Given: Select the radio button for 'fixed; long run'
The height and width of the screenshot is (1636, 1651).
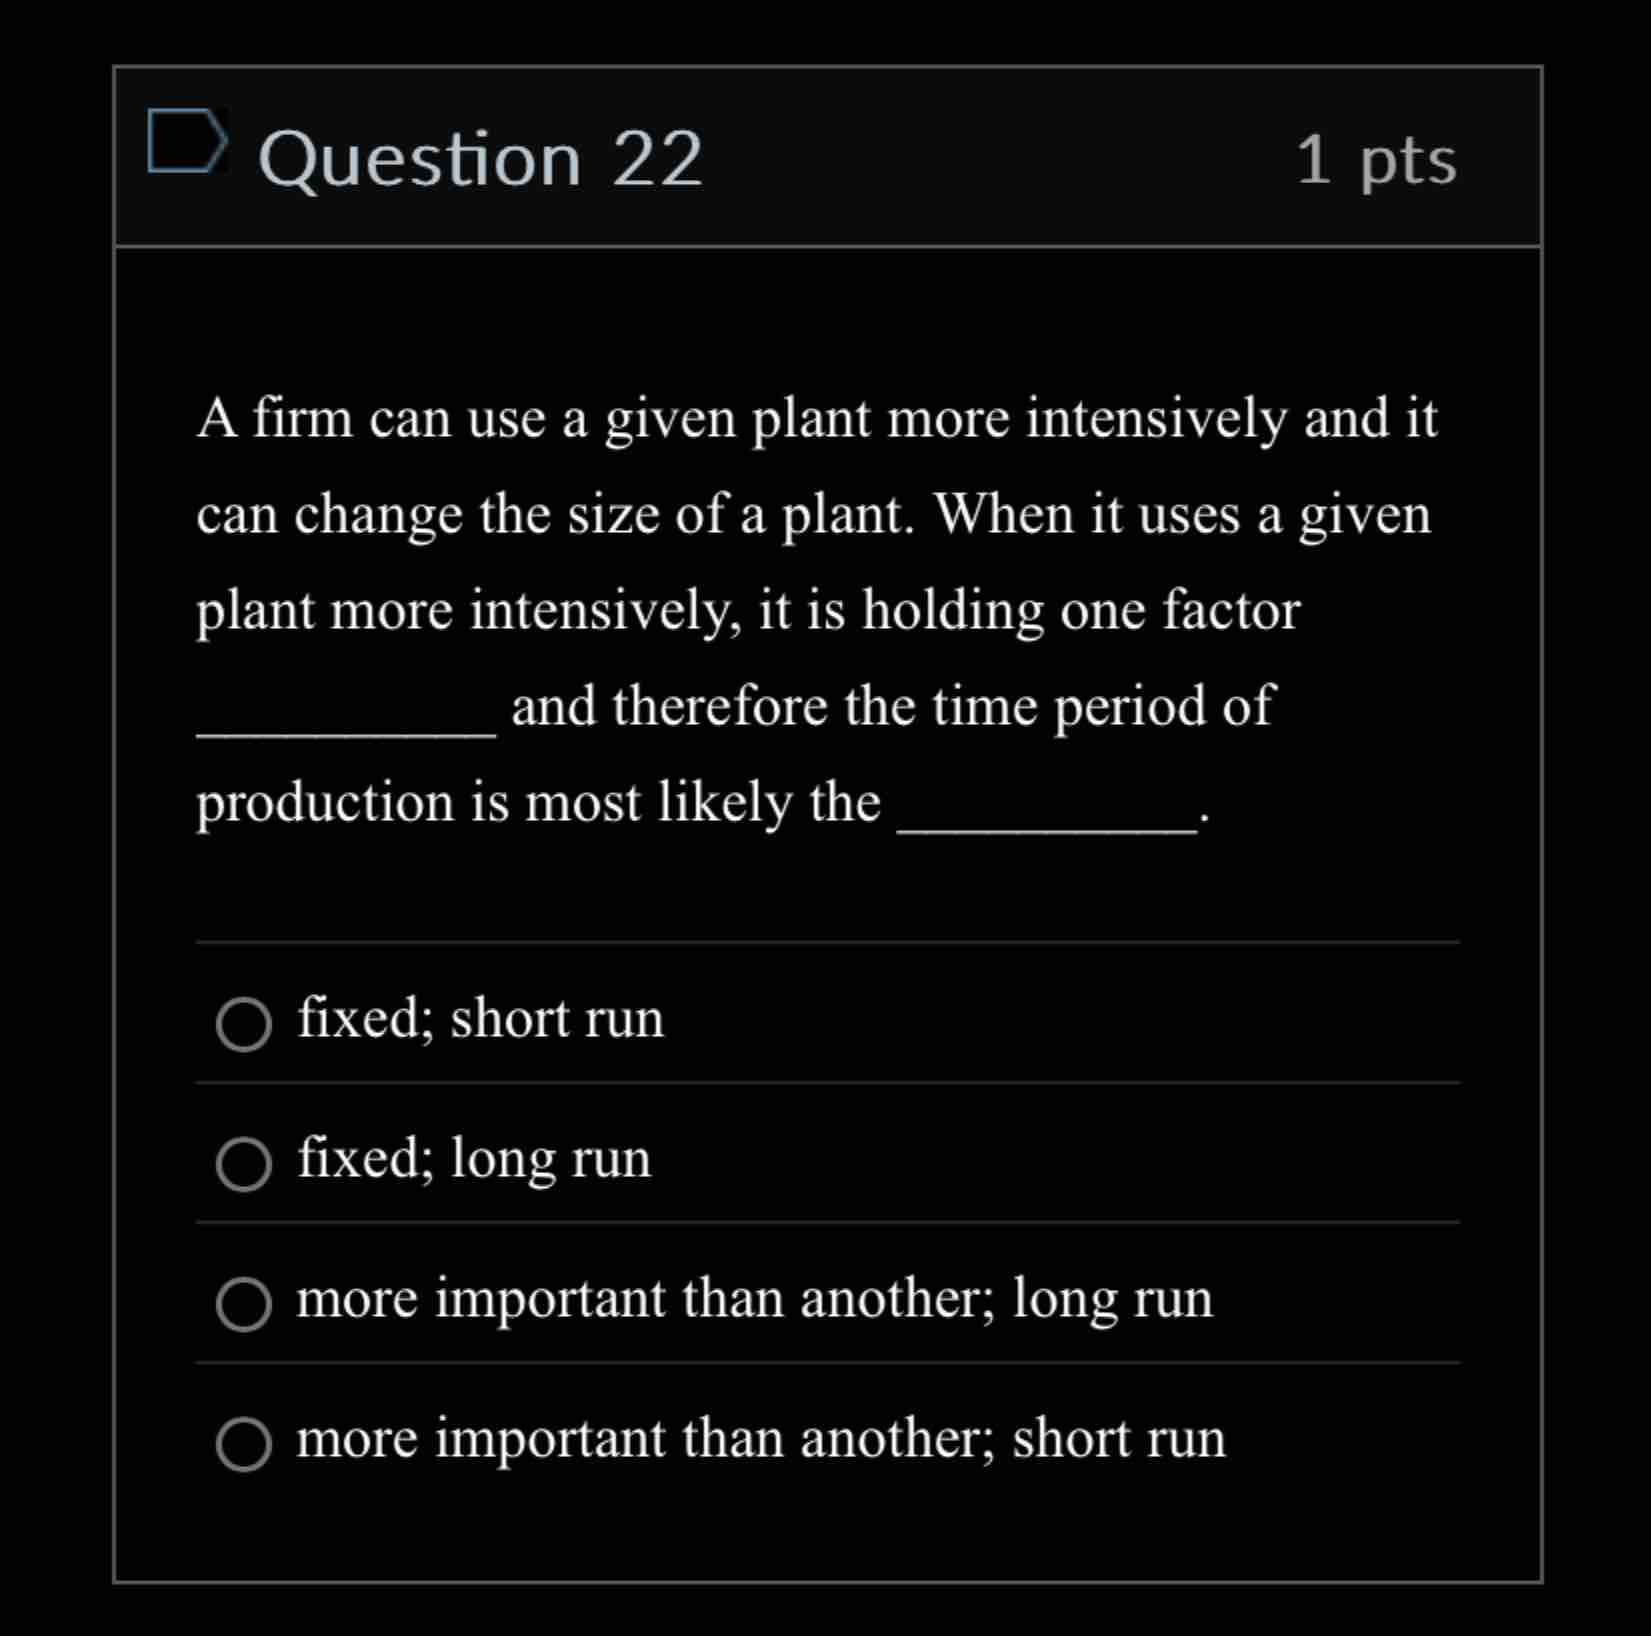Looking at the screenshot, I should [x=243, y=1163].
